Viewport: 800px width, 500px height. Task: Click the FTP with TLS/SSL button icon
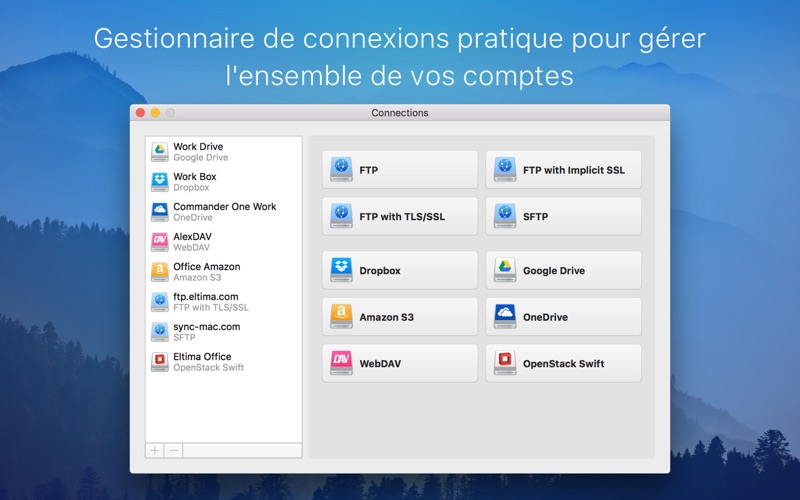(x=341, y=216)
